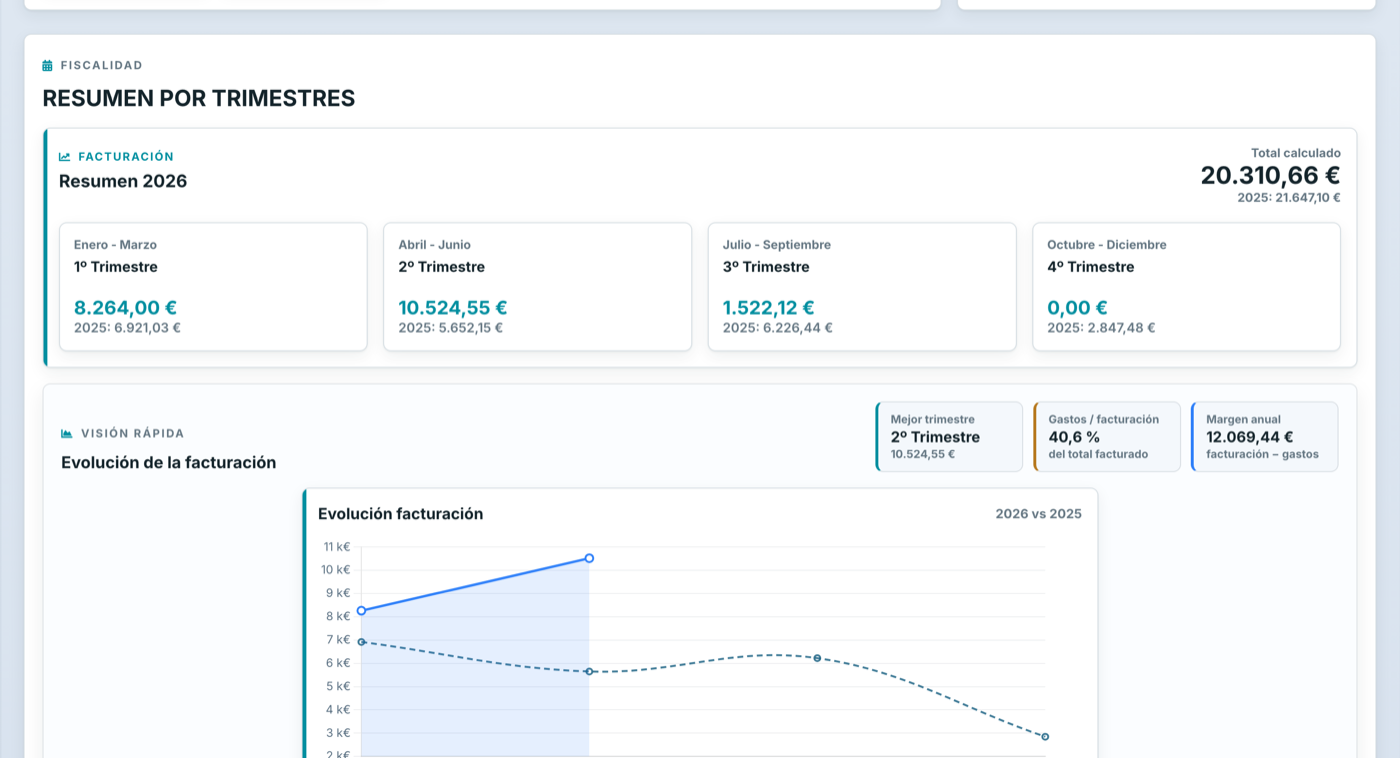Click the 1.522,12 € amount
The width and height of the screenshot is (1400, 758).
769,308
